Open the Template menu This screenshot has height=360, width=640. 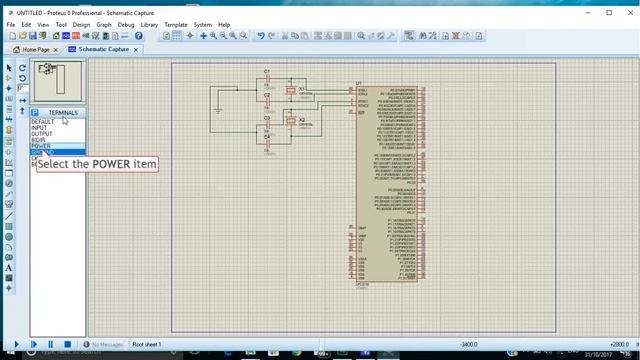coord(176,24)
